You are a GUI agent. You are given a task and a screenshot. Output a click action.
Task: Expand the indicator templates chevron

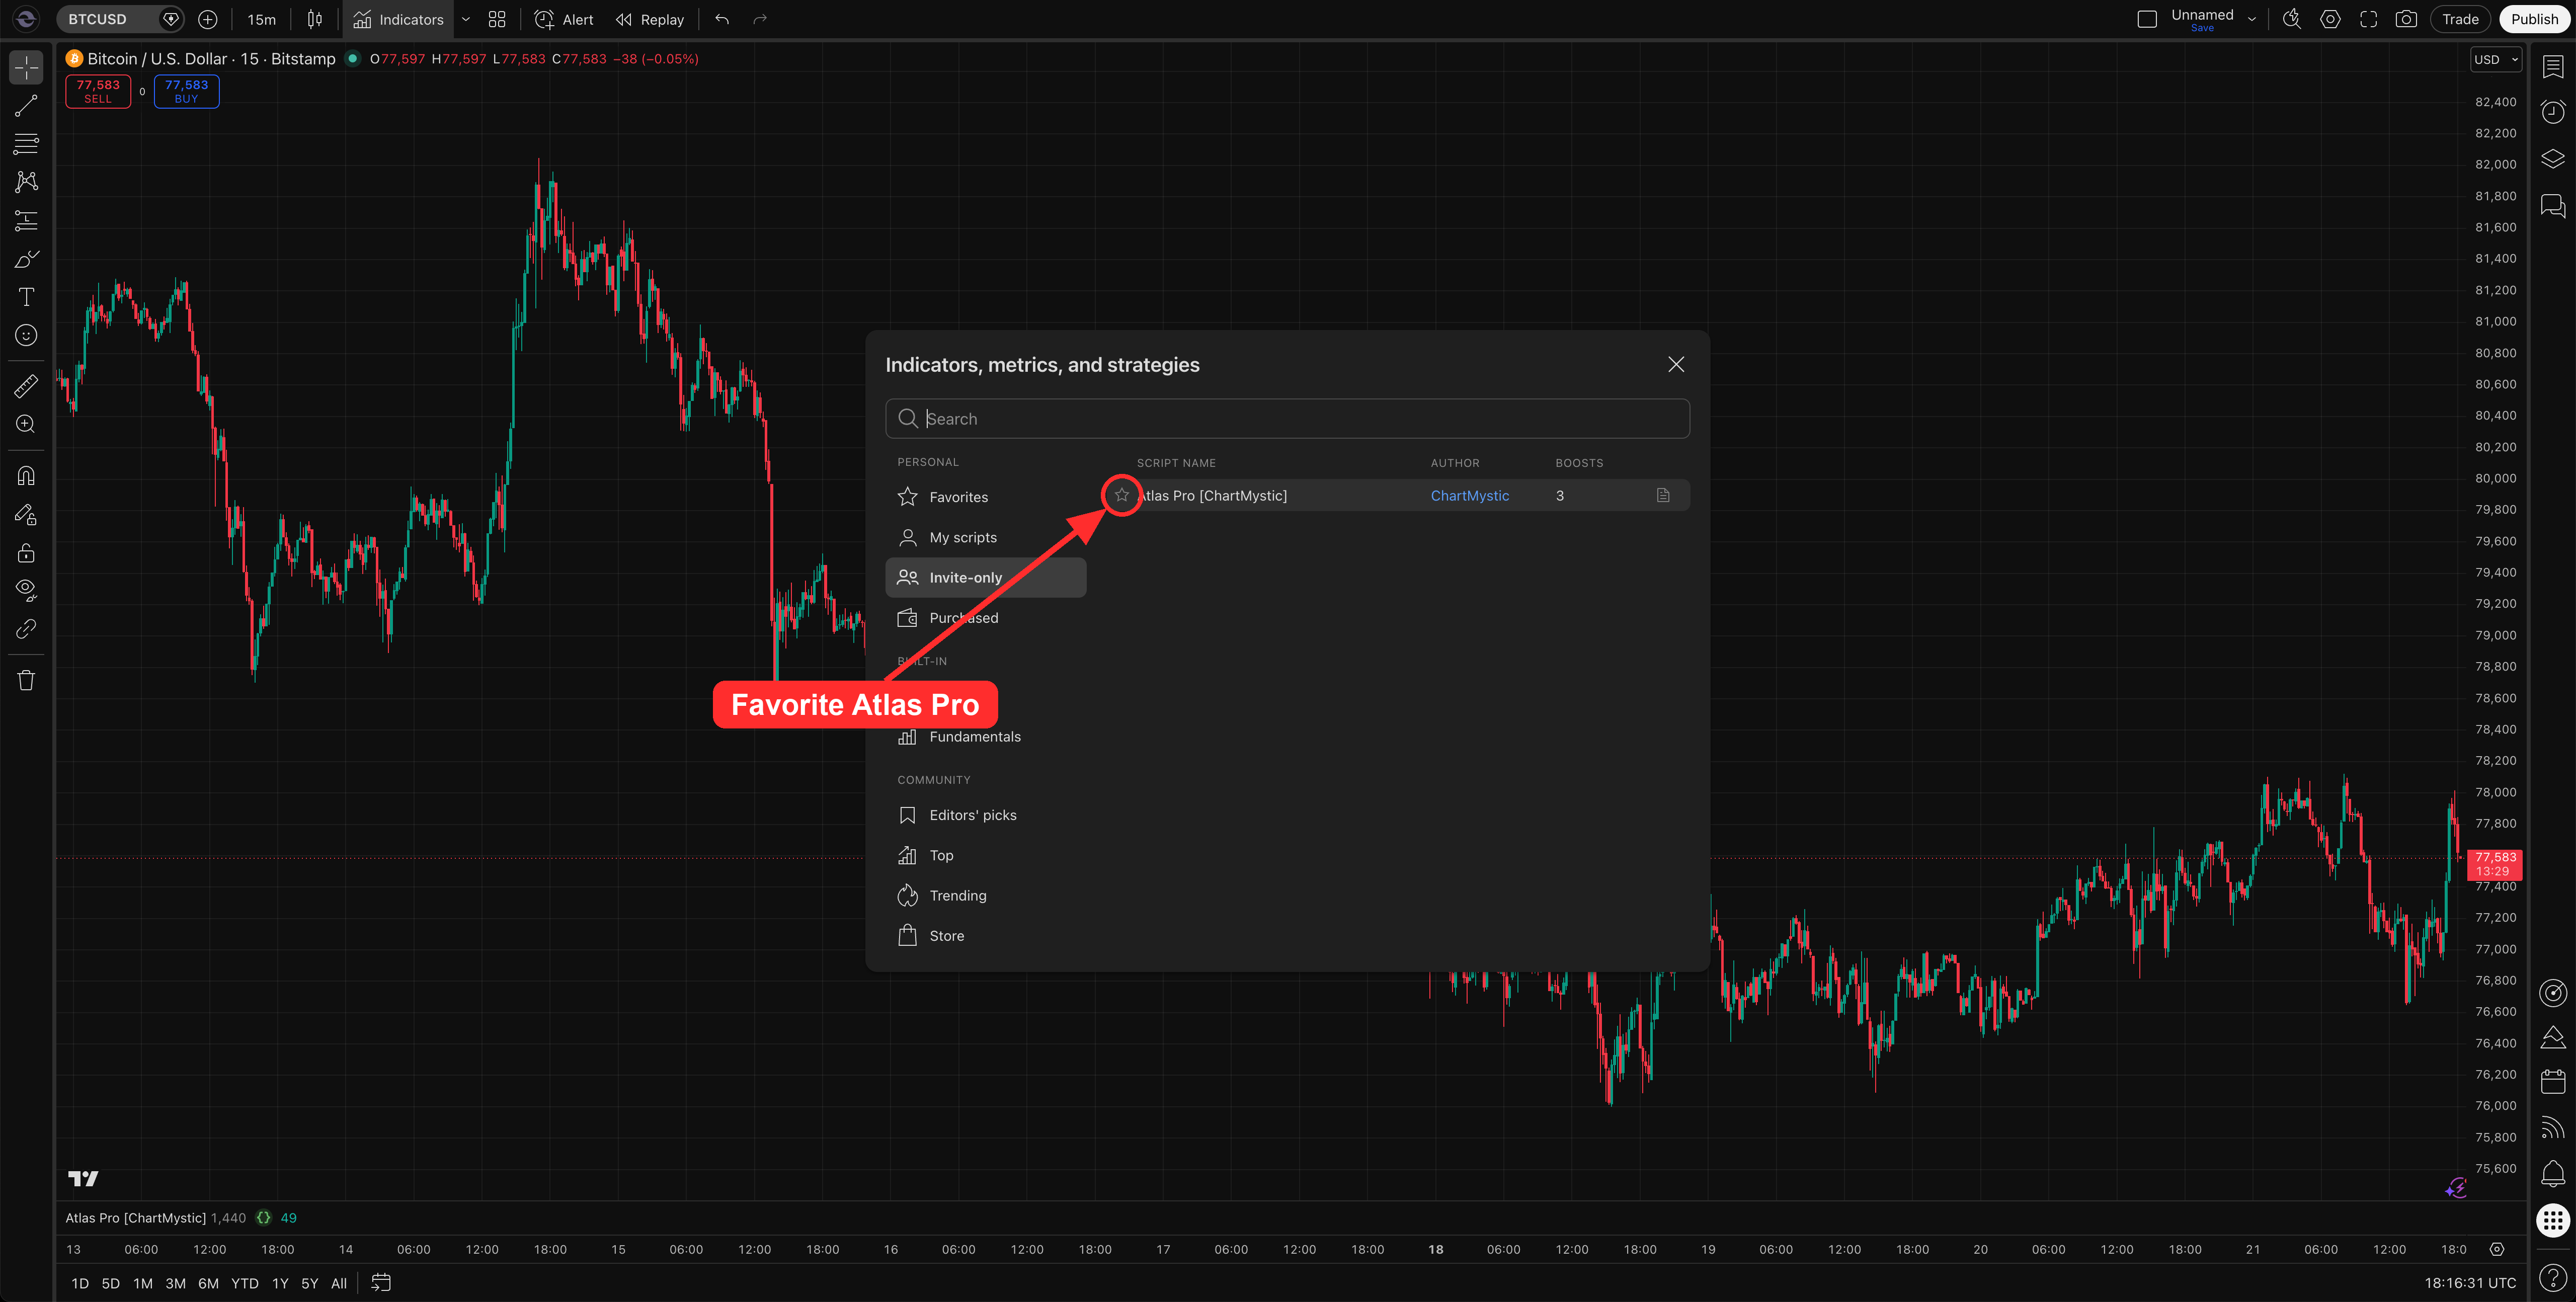(465, 19)
